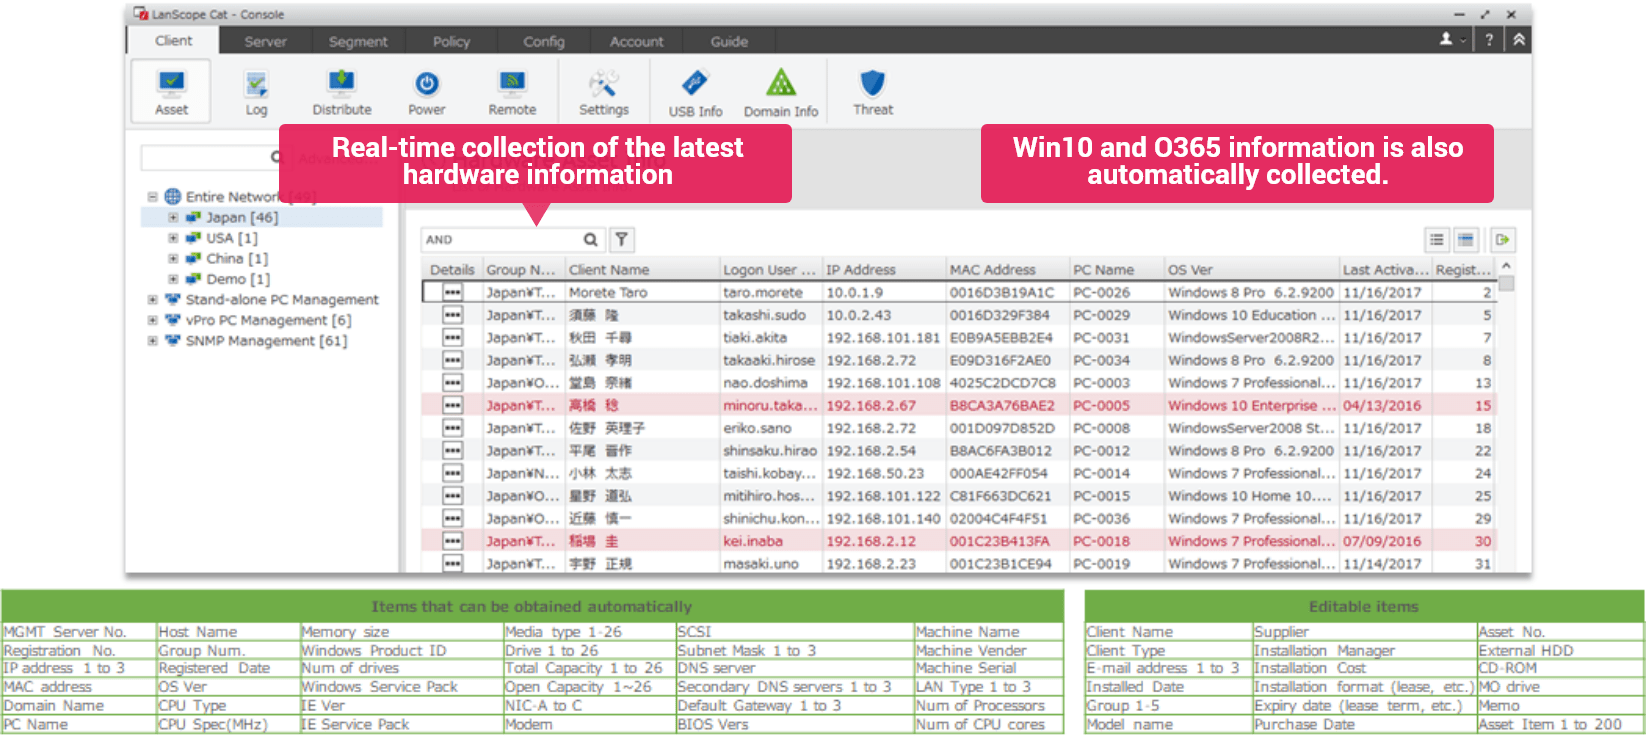Open USB Info from the toolbar

[x=695, y=93]
